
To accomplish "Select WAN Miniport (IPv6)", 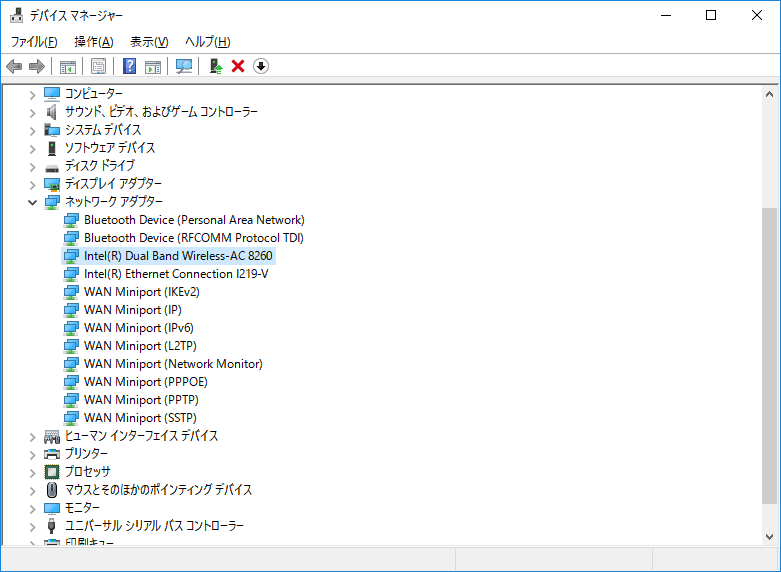I will tap(139, 328).
